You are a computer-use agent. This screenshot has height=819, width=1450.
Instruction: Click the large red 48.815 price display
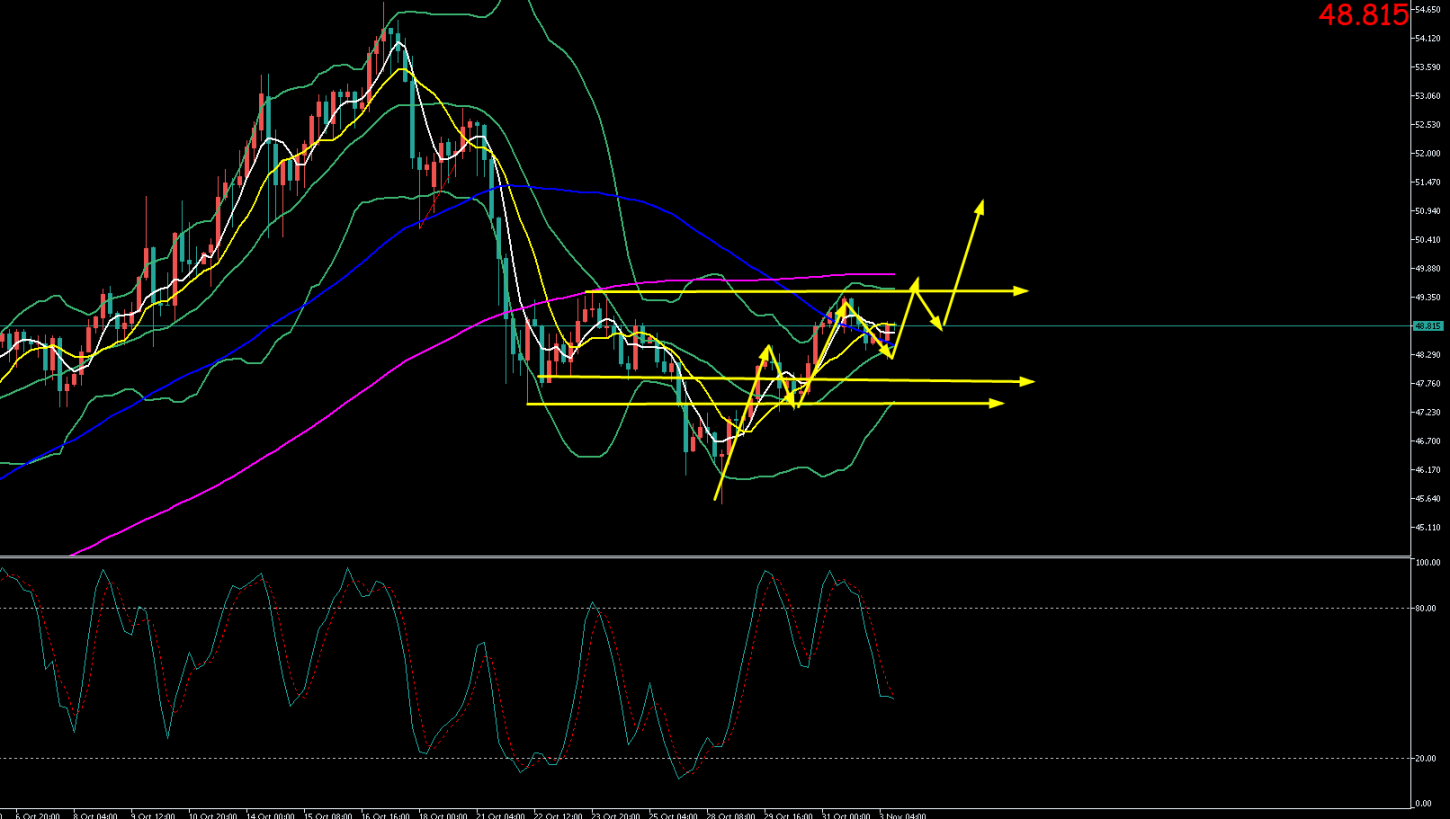click(1362, 15)
